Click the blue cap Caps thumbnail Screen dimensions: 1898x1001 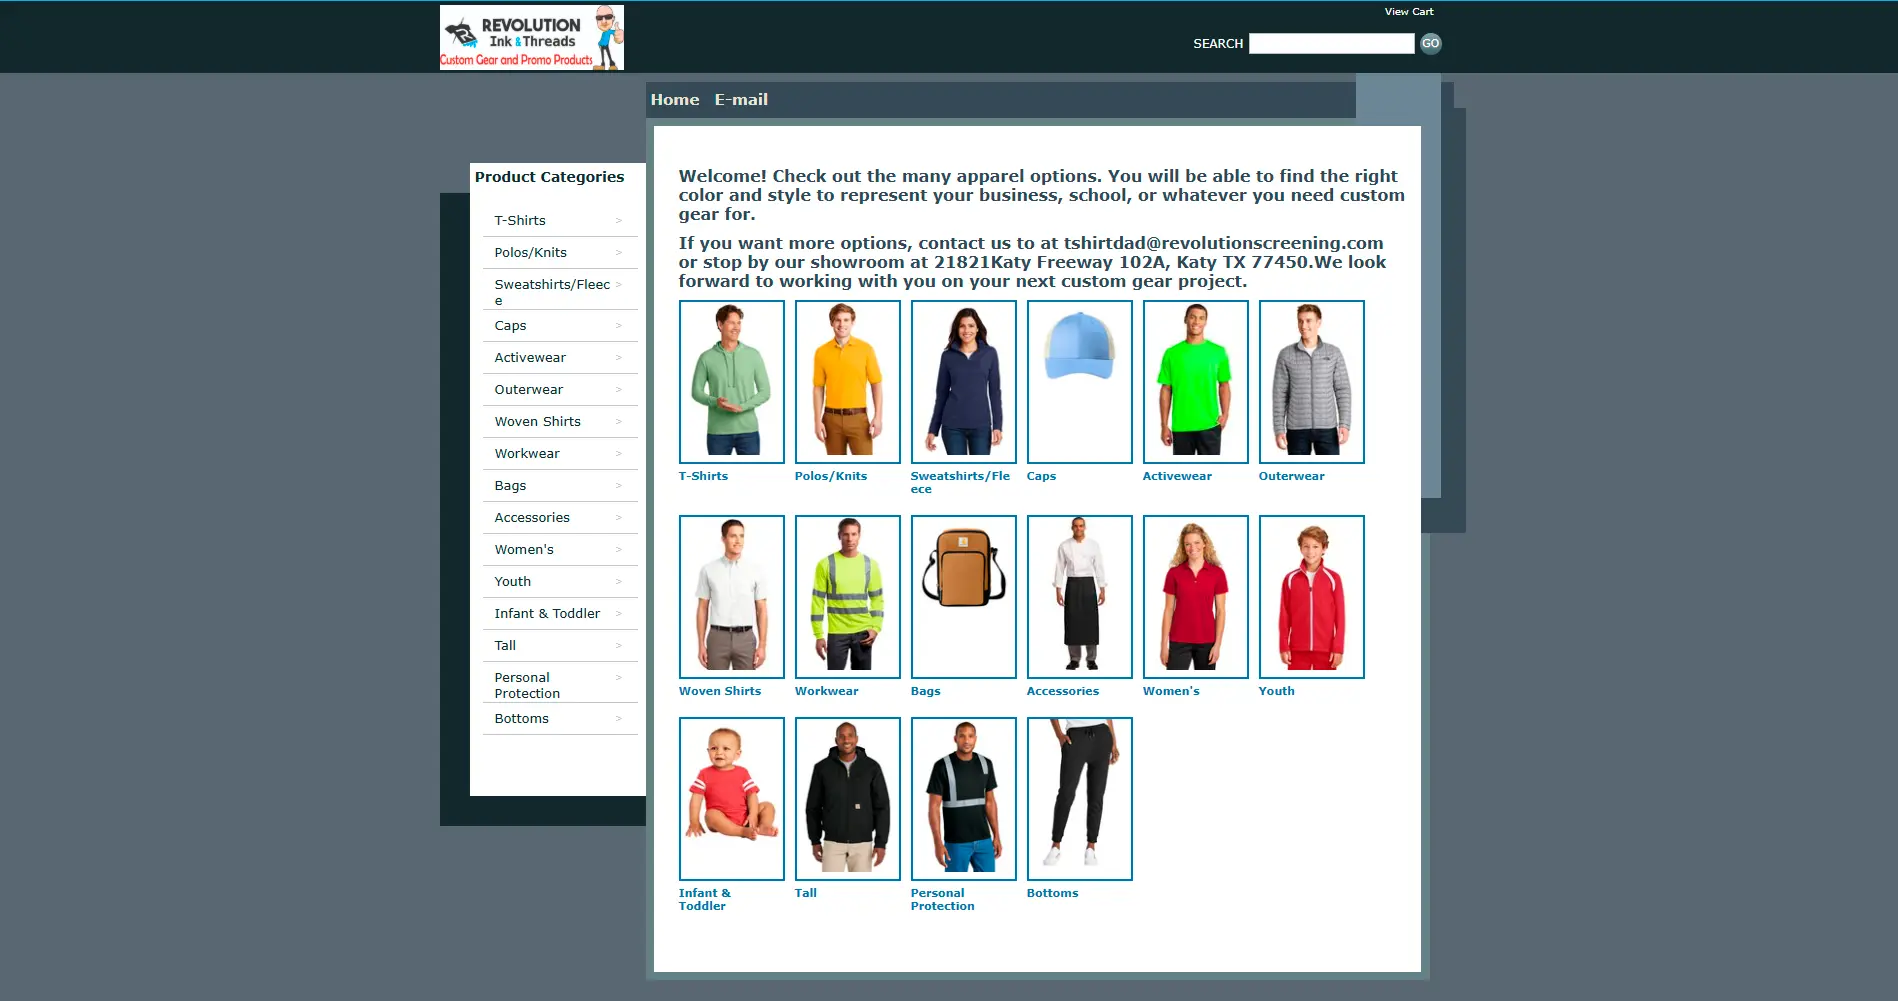[x=1080, y=382]
